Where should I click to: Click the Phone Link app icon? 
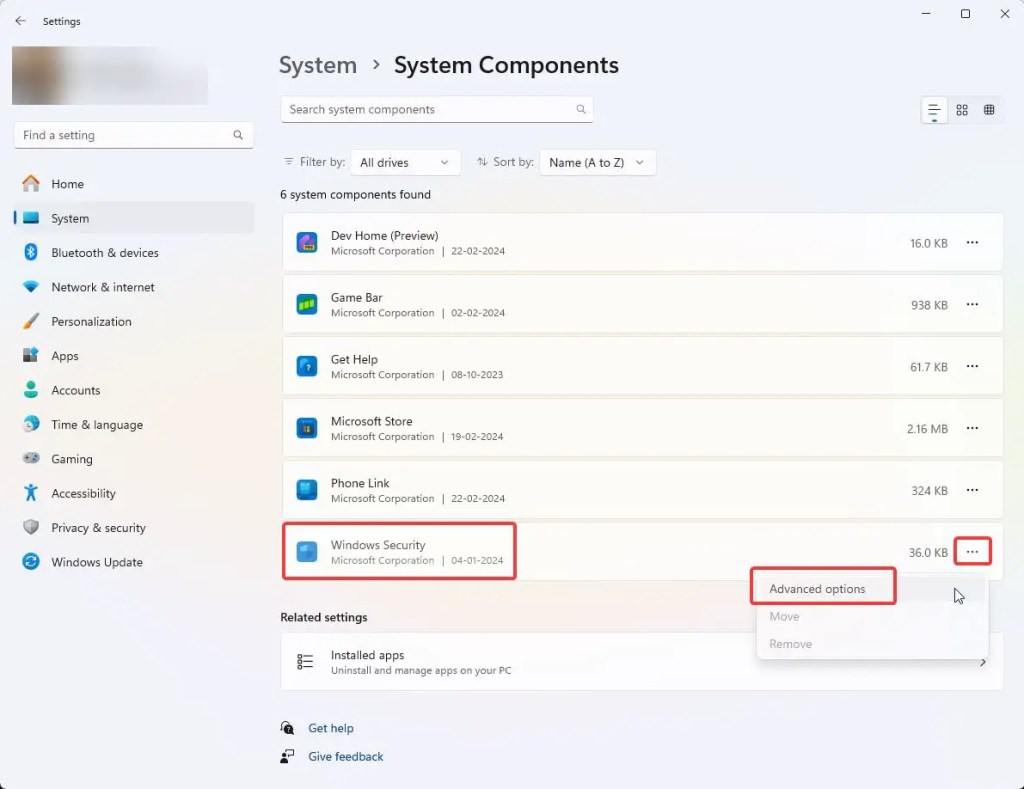click(x=307, y=490)
